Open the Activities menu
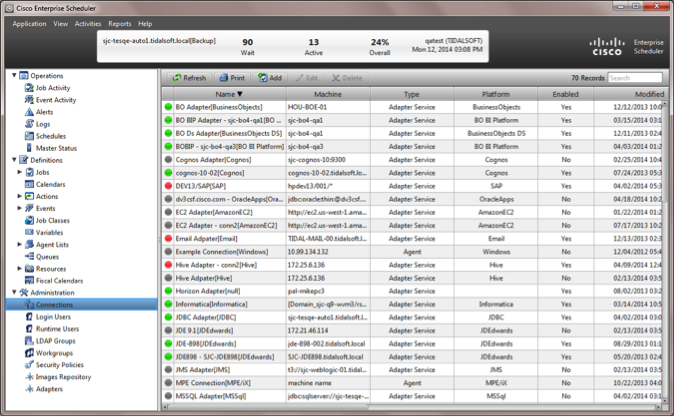The image size is (675, 417). click(88, 23)
